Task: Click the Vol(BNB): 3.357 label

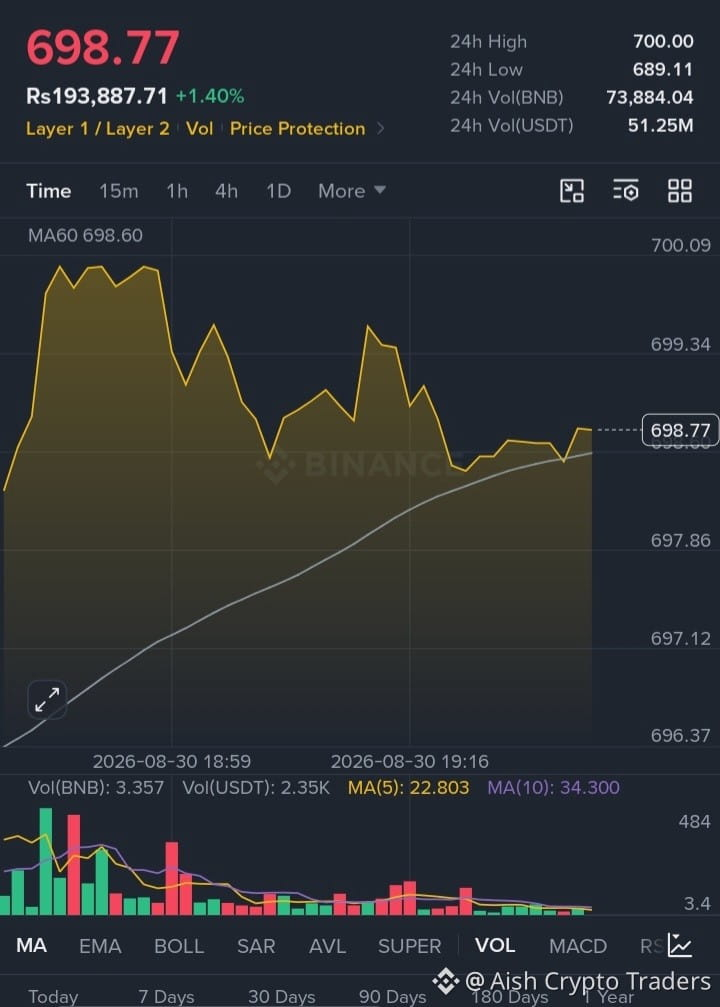Action: tap(96, 787)
